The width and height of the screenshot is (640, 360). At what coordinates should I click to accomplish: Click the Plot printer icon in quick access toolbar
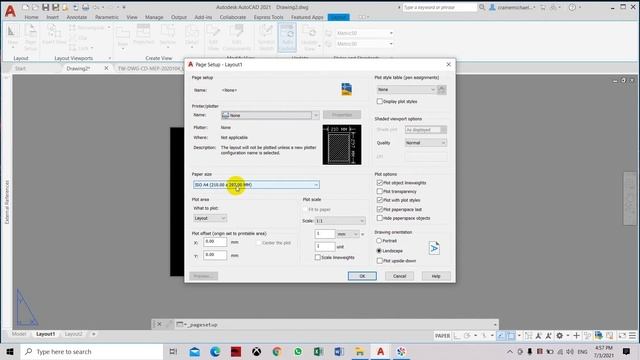[85, 7]
